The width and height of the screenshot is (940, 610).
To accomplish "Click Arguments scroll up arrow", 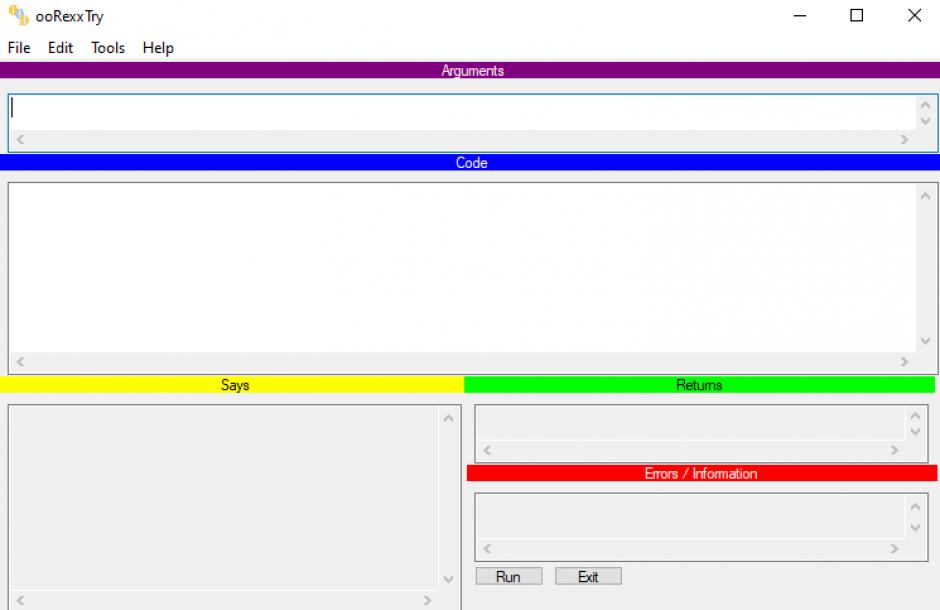I will click(926, 105).
